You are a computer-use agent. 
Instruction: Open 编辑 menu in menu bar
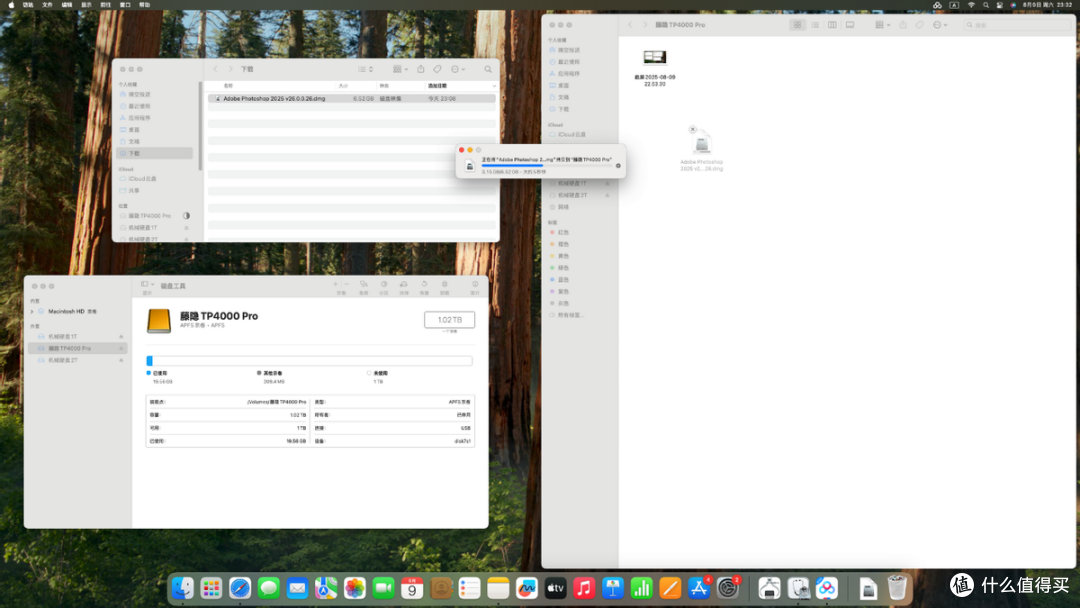(67, 5)
